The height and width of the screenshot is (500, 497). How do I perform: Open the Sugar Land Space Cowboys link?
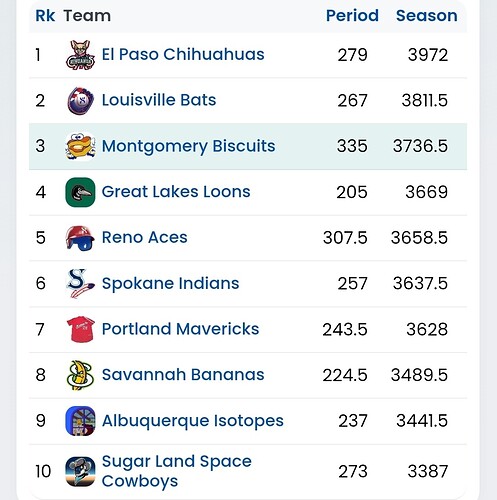click(176, 471)
